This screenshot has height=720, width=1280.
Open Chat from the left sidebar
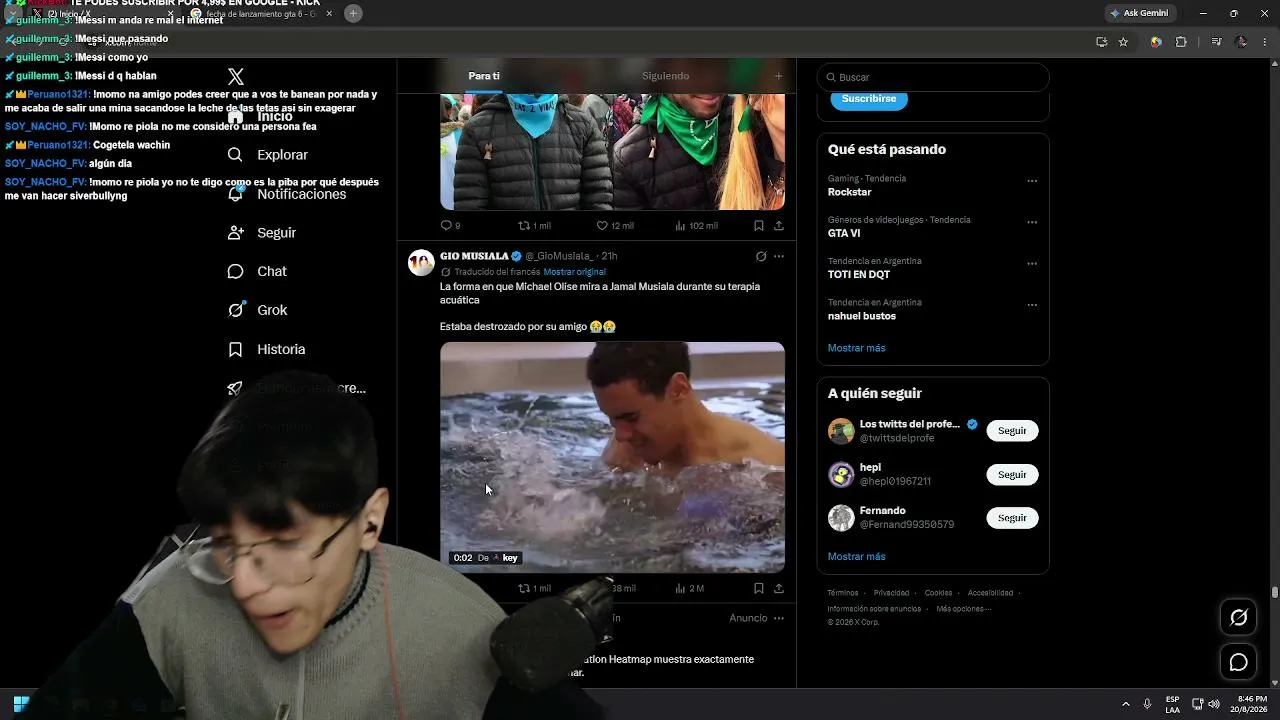257,272
